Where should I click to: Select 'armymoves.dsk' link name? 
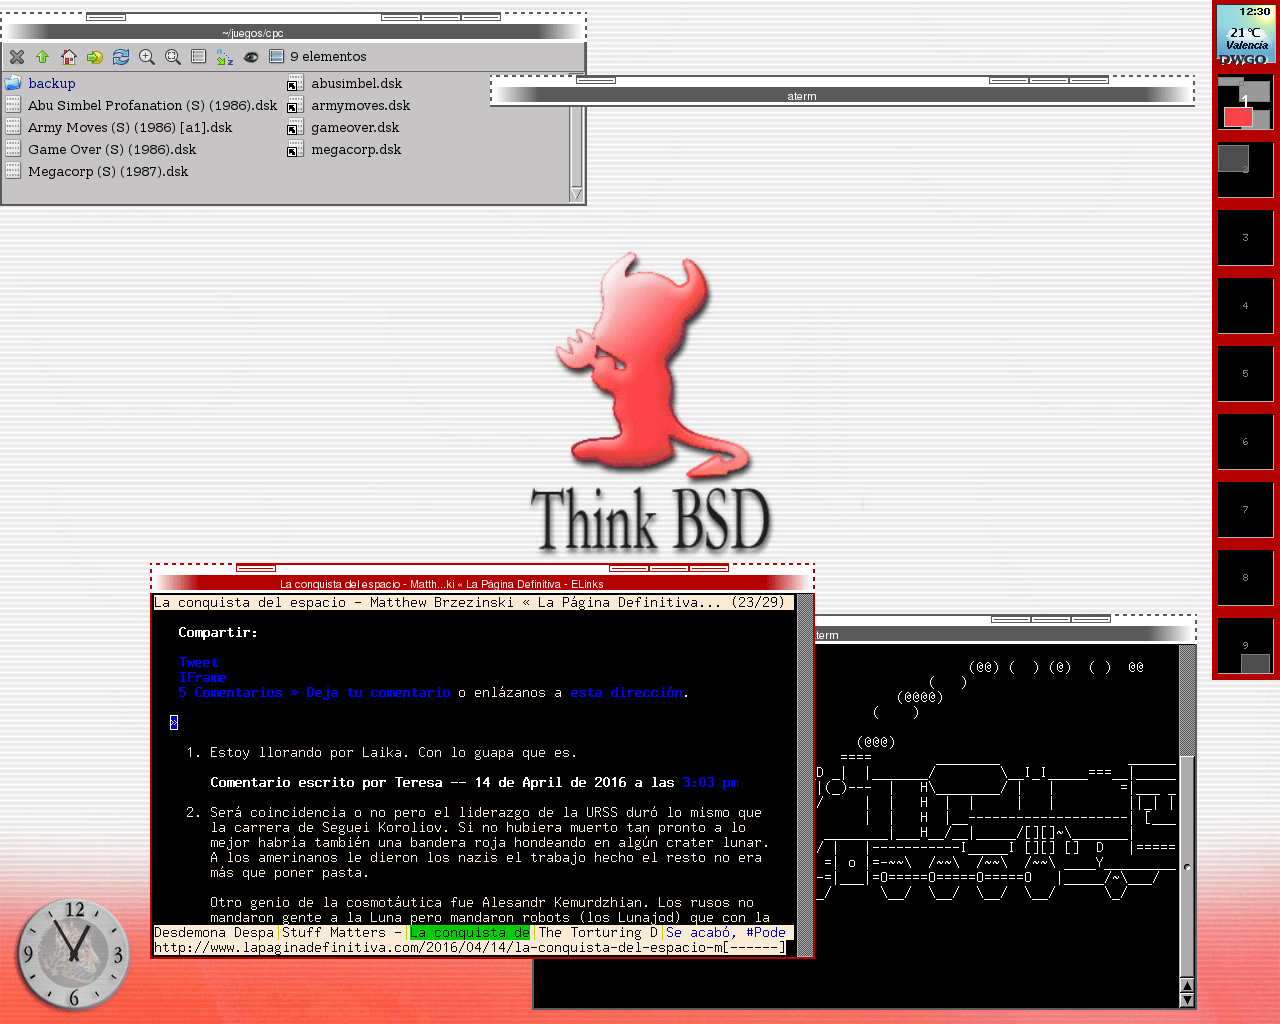(361, 106)
